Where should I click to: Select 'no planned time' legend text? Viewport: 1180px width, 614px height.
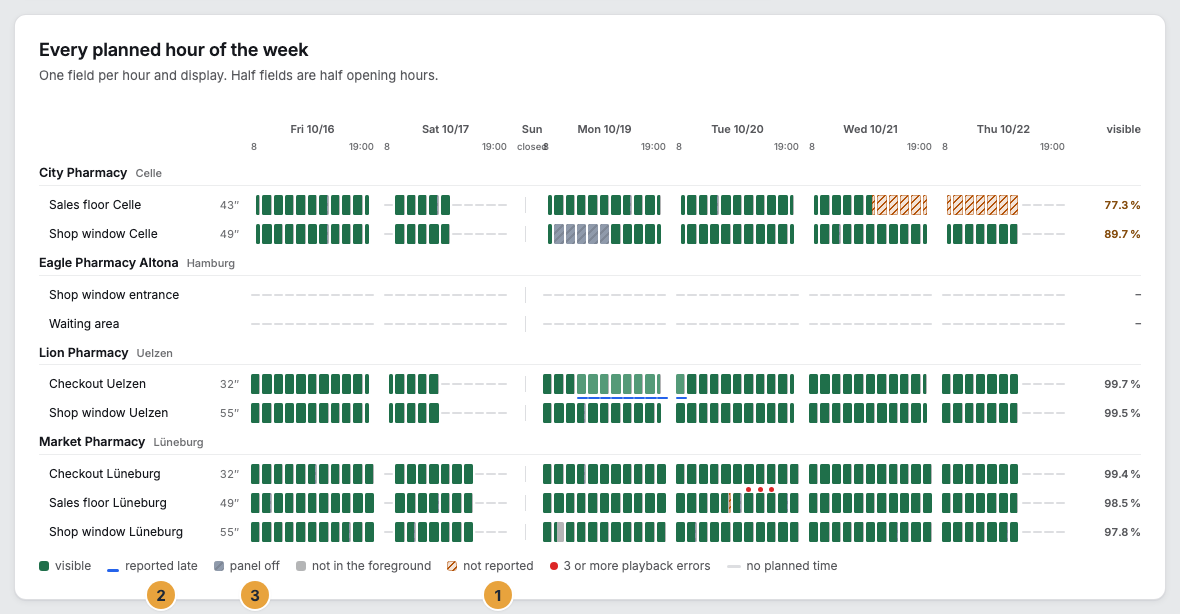click(792, 566)
